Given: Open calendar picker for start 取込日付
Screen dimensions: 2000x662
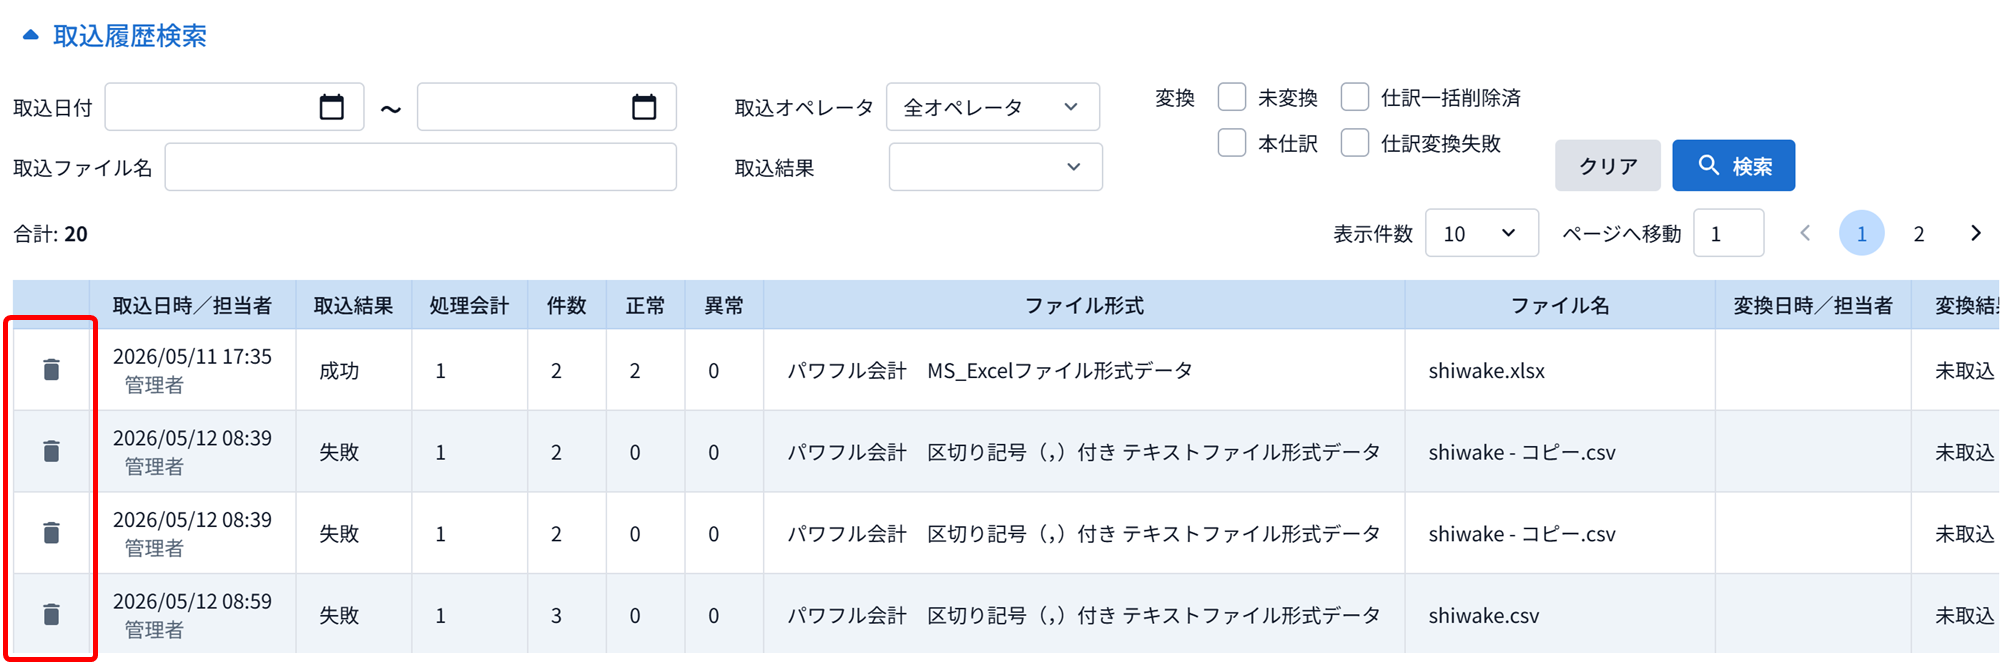Looking at the screenshot, I should click(331, 107).
